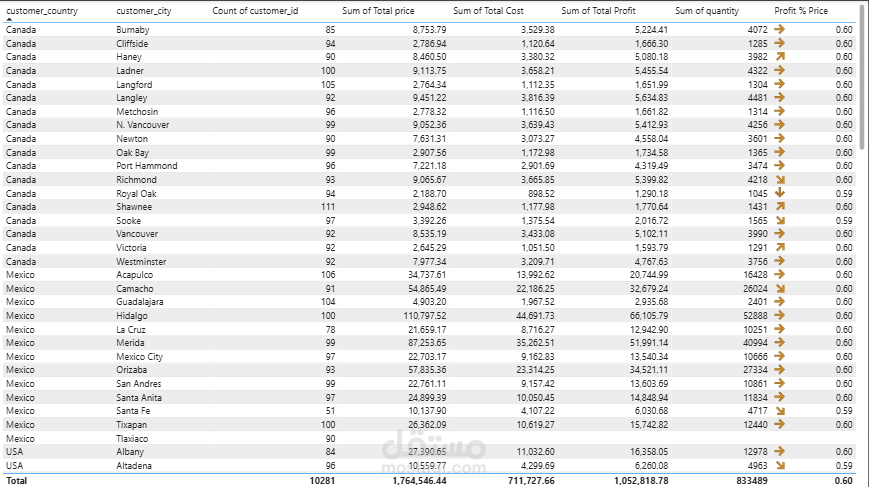869x487 pixels.
Task: Sort by Sum of Total Profit header
Action: click(x=599, y=11)
